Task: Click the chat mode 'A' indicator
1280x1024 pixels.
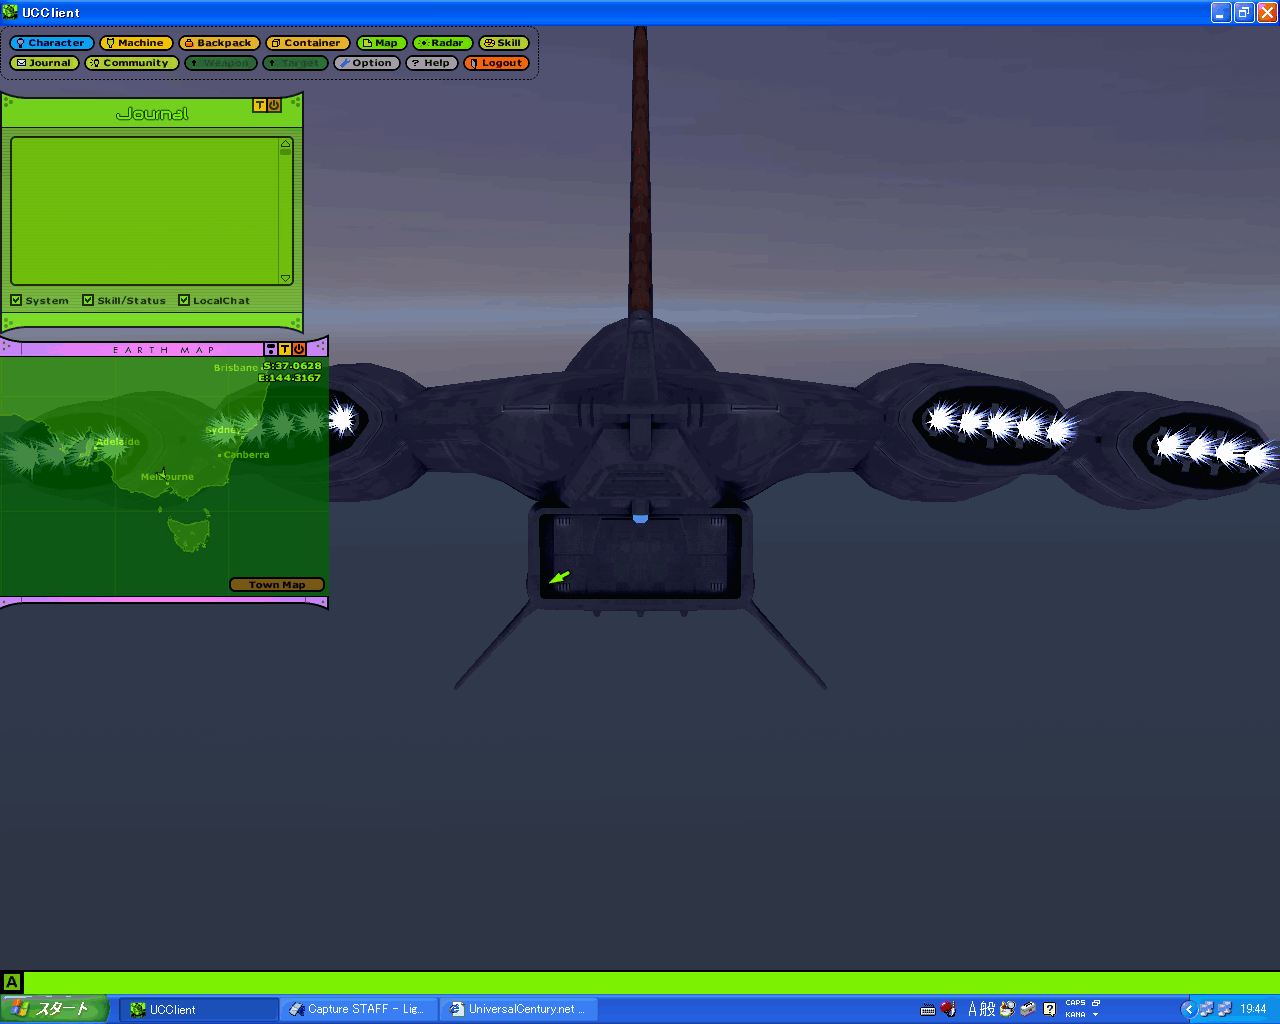Action: click(x=12, y=982)
